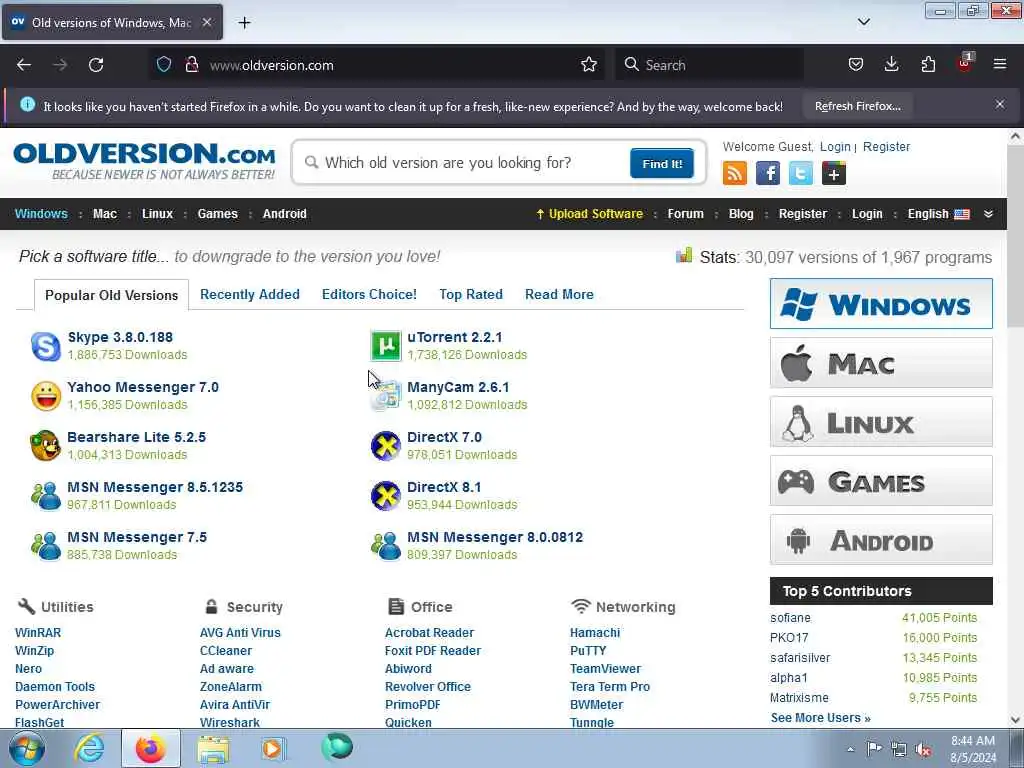
Task: Click the Yahoo Messenger smiley icon
Action: point(46,396)
